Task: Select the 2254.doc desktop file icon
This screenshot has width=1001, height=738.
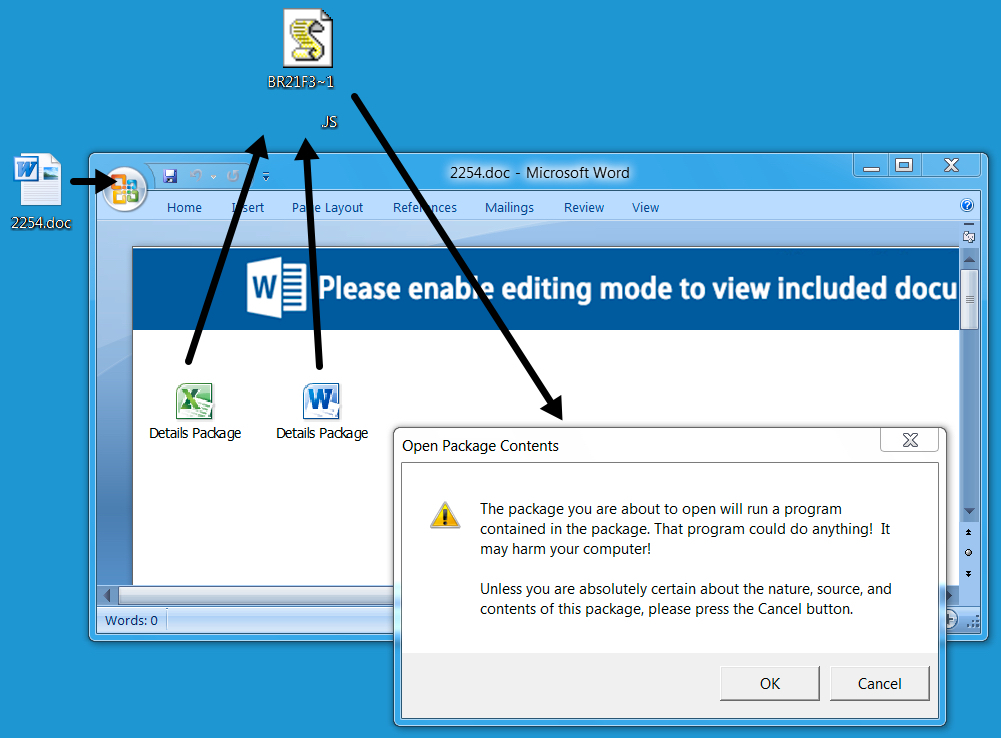Action: coord(40,182)
